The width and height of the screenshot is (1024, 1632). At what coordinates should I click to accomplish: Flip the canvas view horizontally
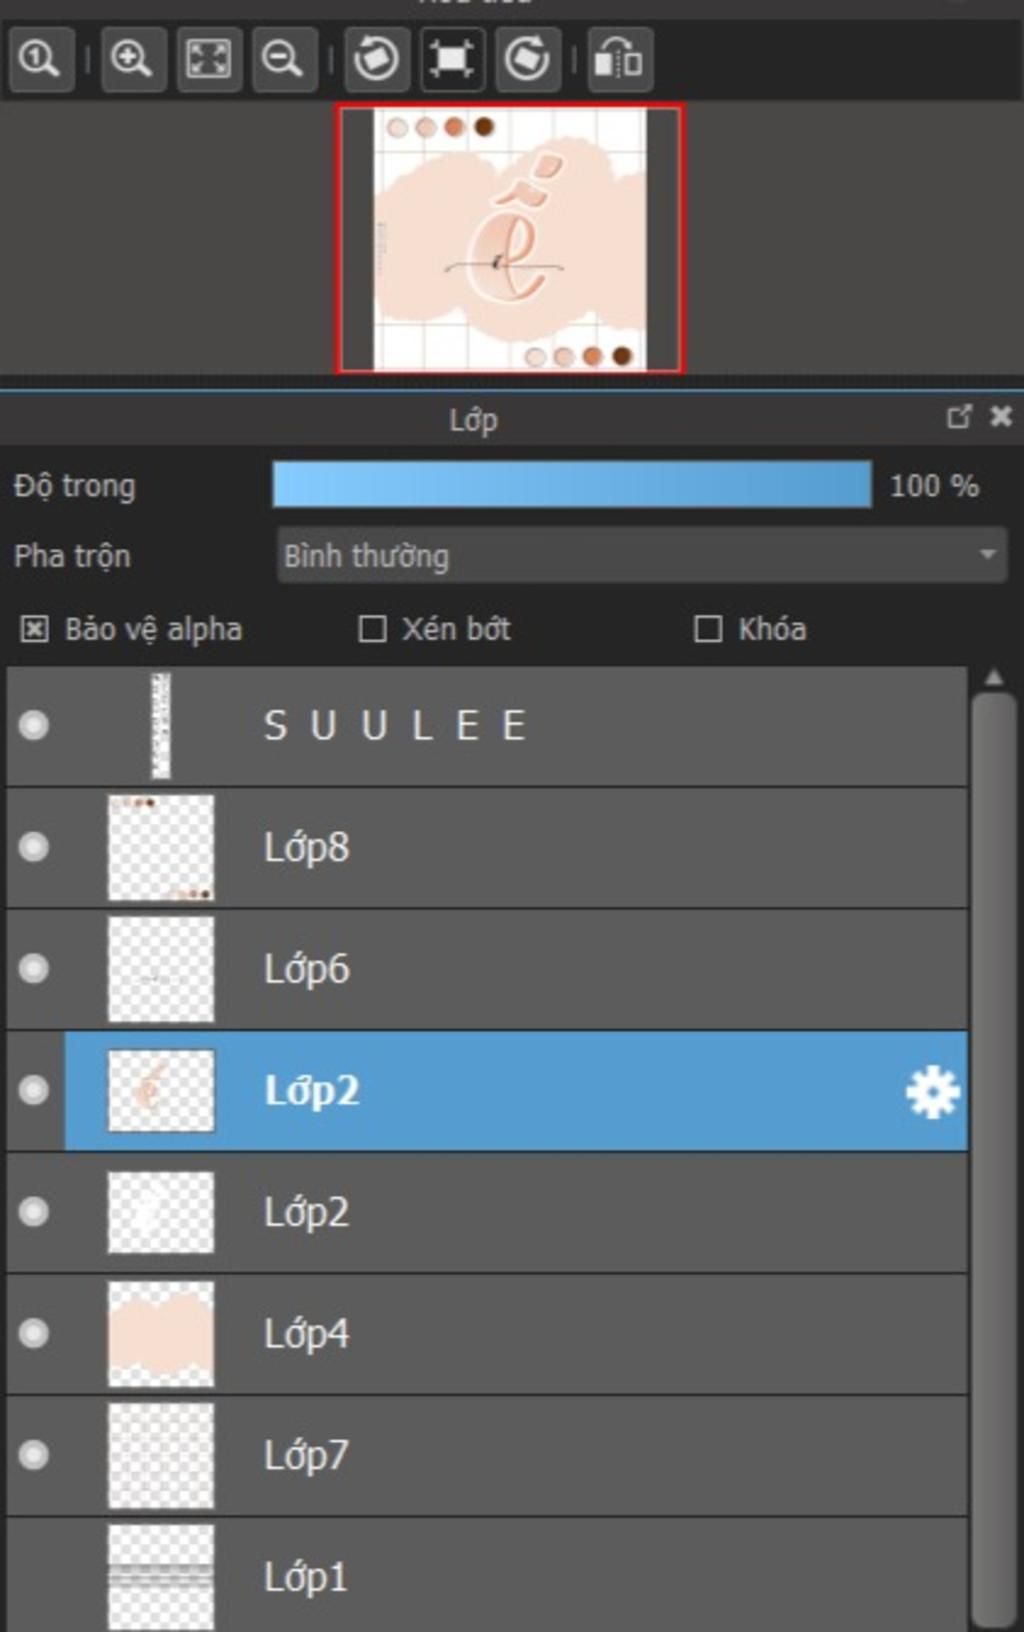click(x=620, y=59)
